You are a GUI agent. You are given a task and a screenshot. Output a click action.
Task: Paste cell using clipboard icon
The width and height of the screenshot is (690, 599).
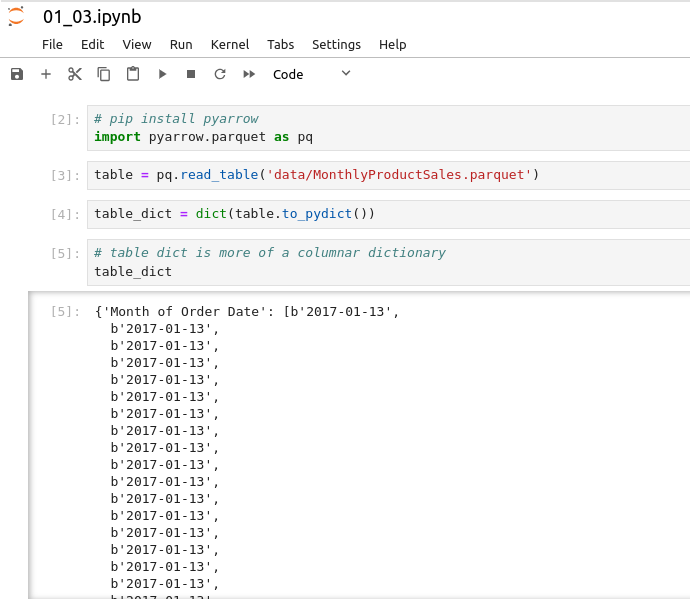coord(132,74)
